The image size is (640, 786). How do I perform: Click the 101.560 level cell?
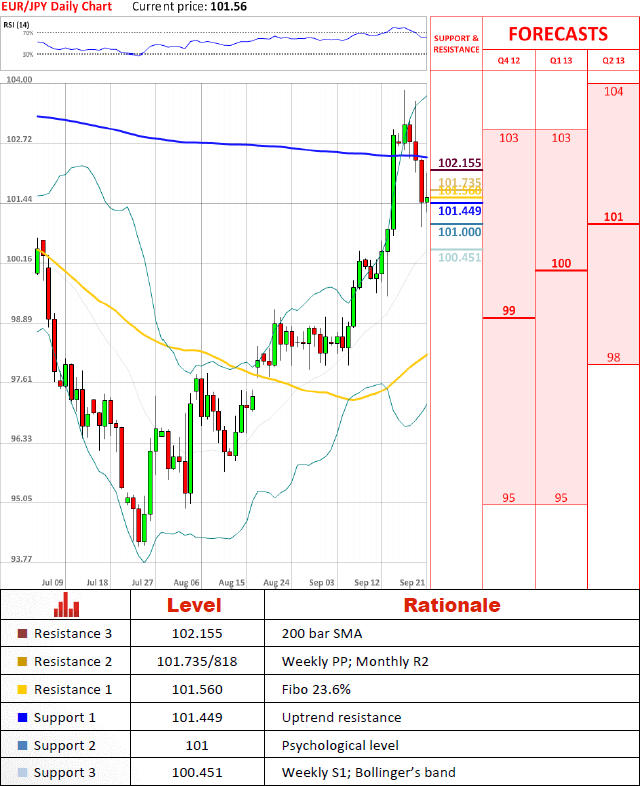point(197,690)
